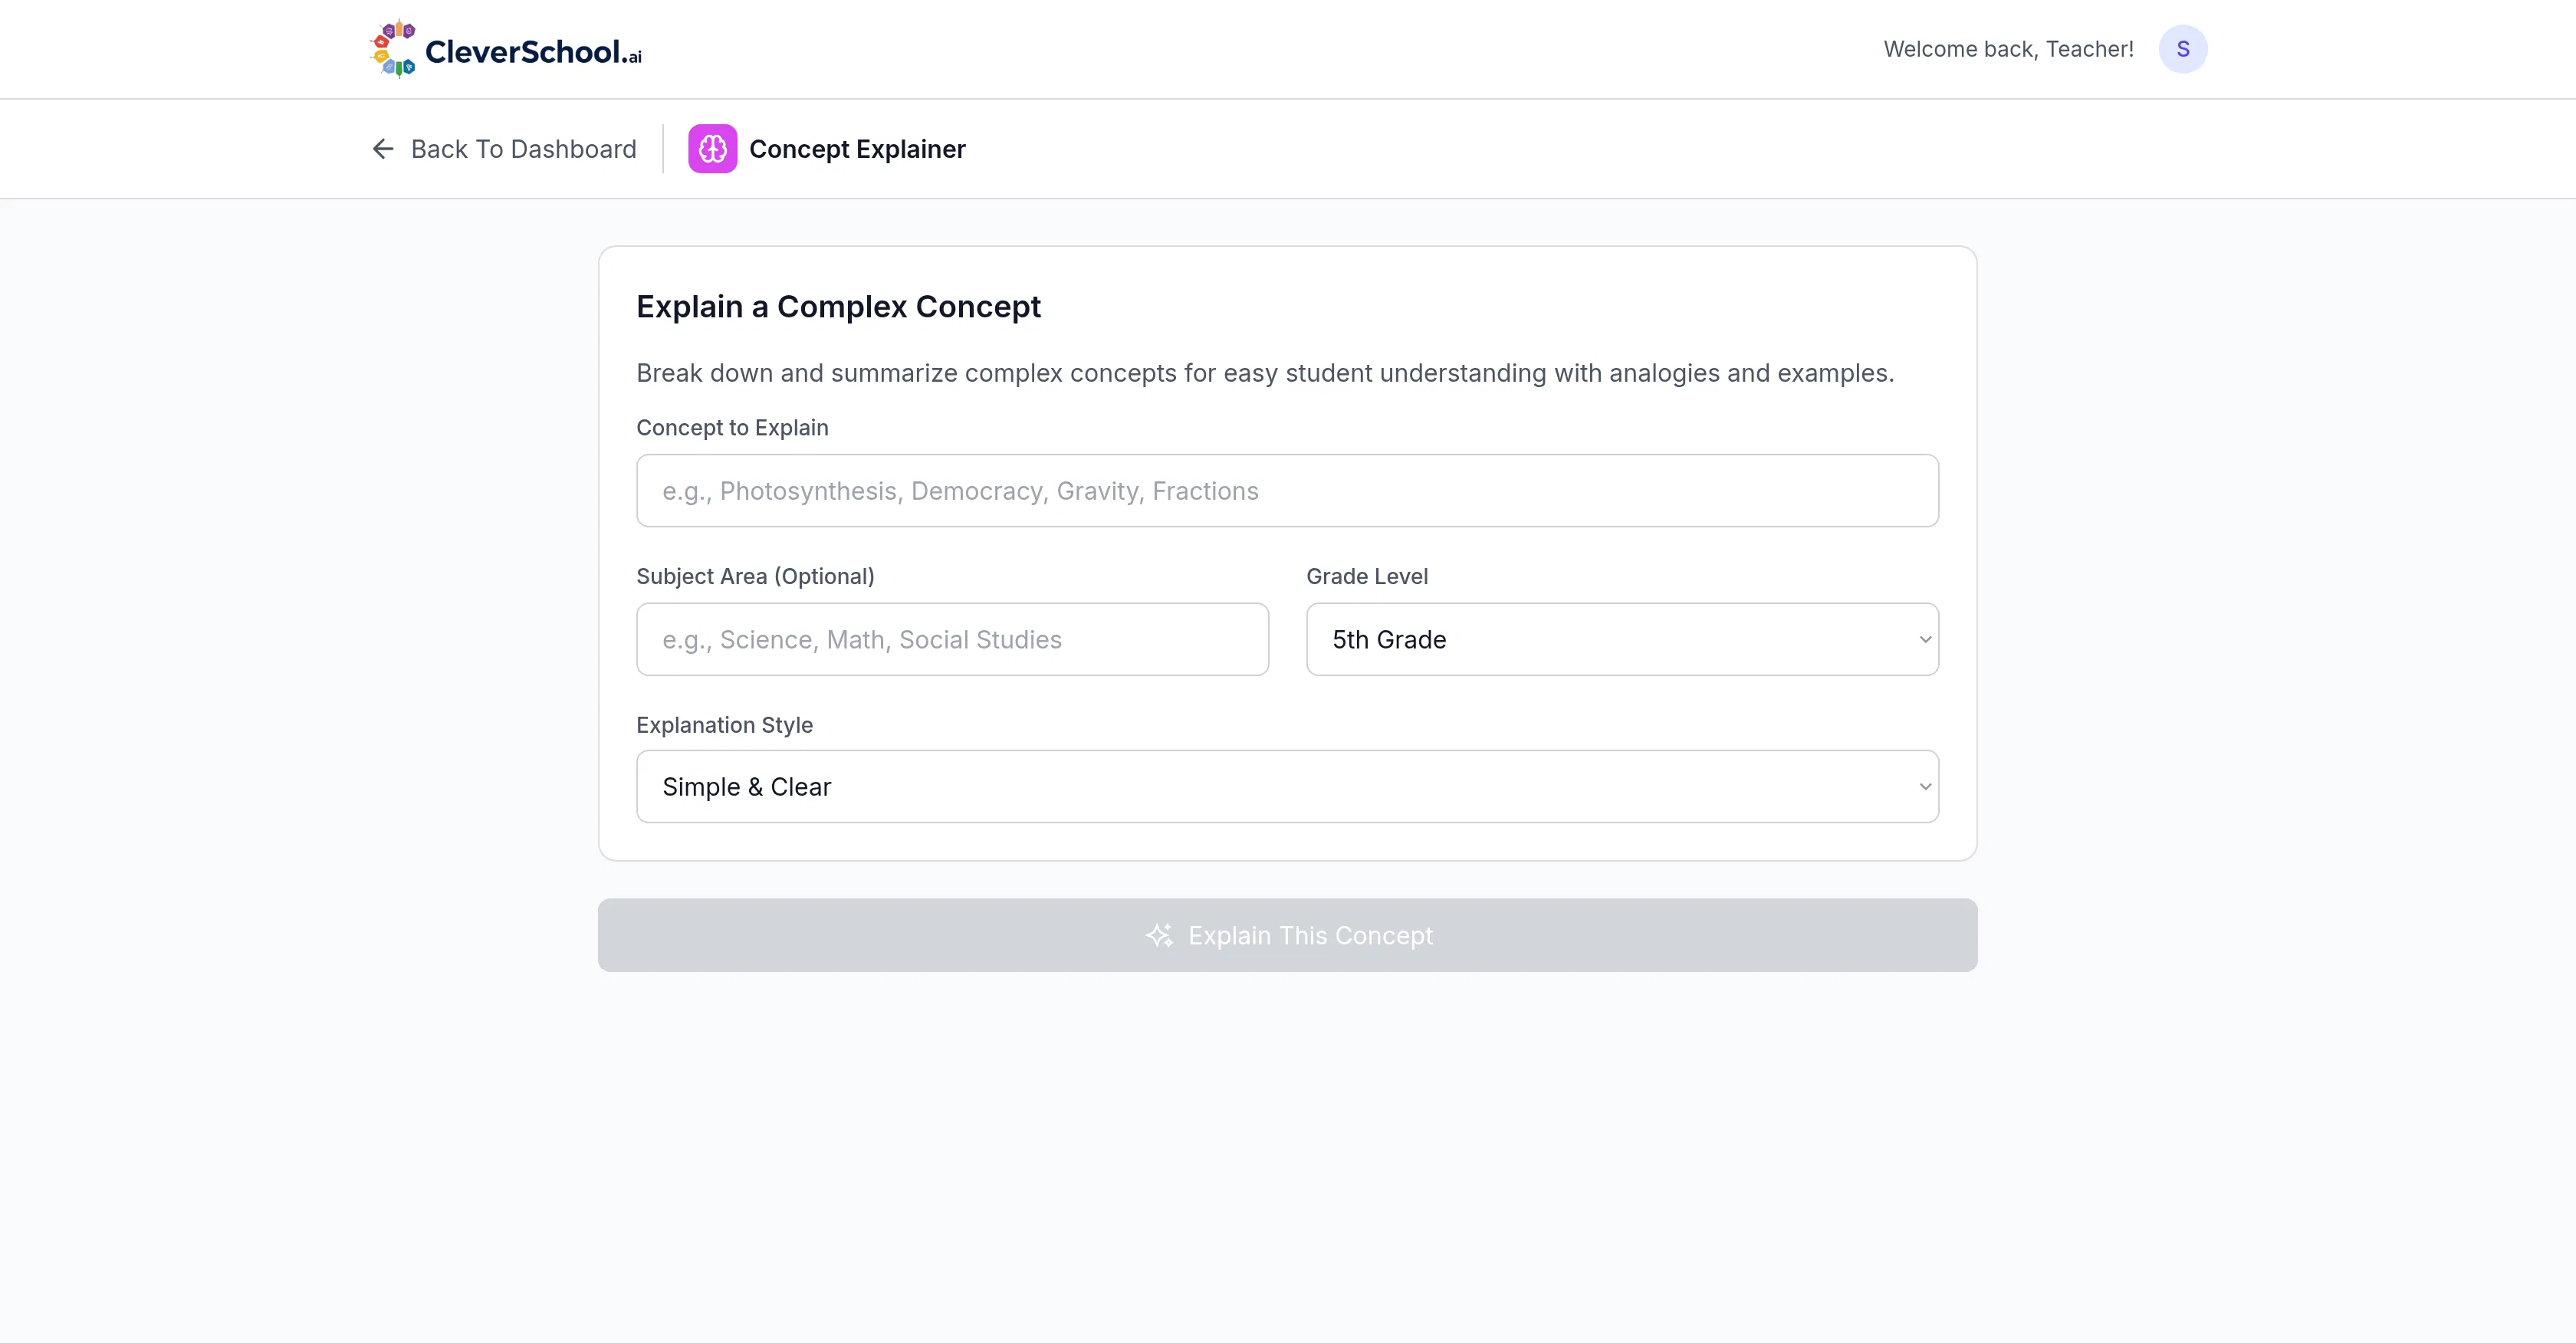Select the Subject Area optional input
2576x1343 pixels.
click(x=951, y=639)
